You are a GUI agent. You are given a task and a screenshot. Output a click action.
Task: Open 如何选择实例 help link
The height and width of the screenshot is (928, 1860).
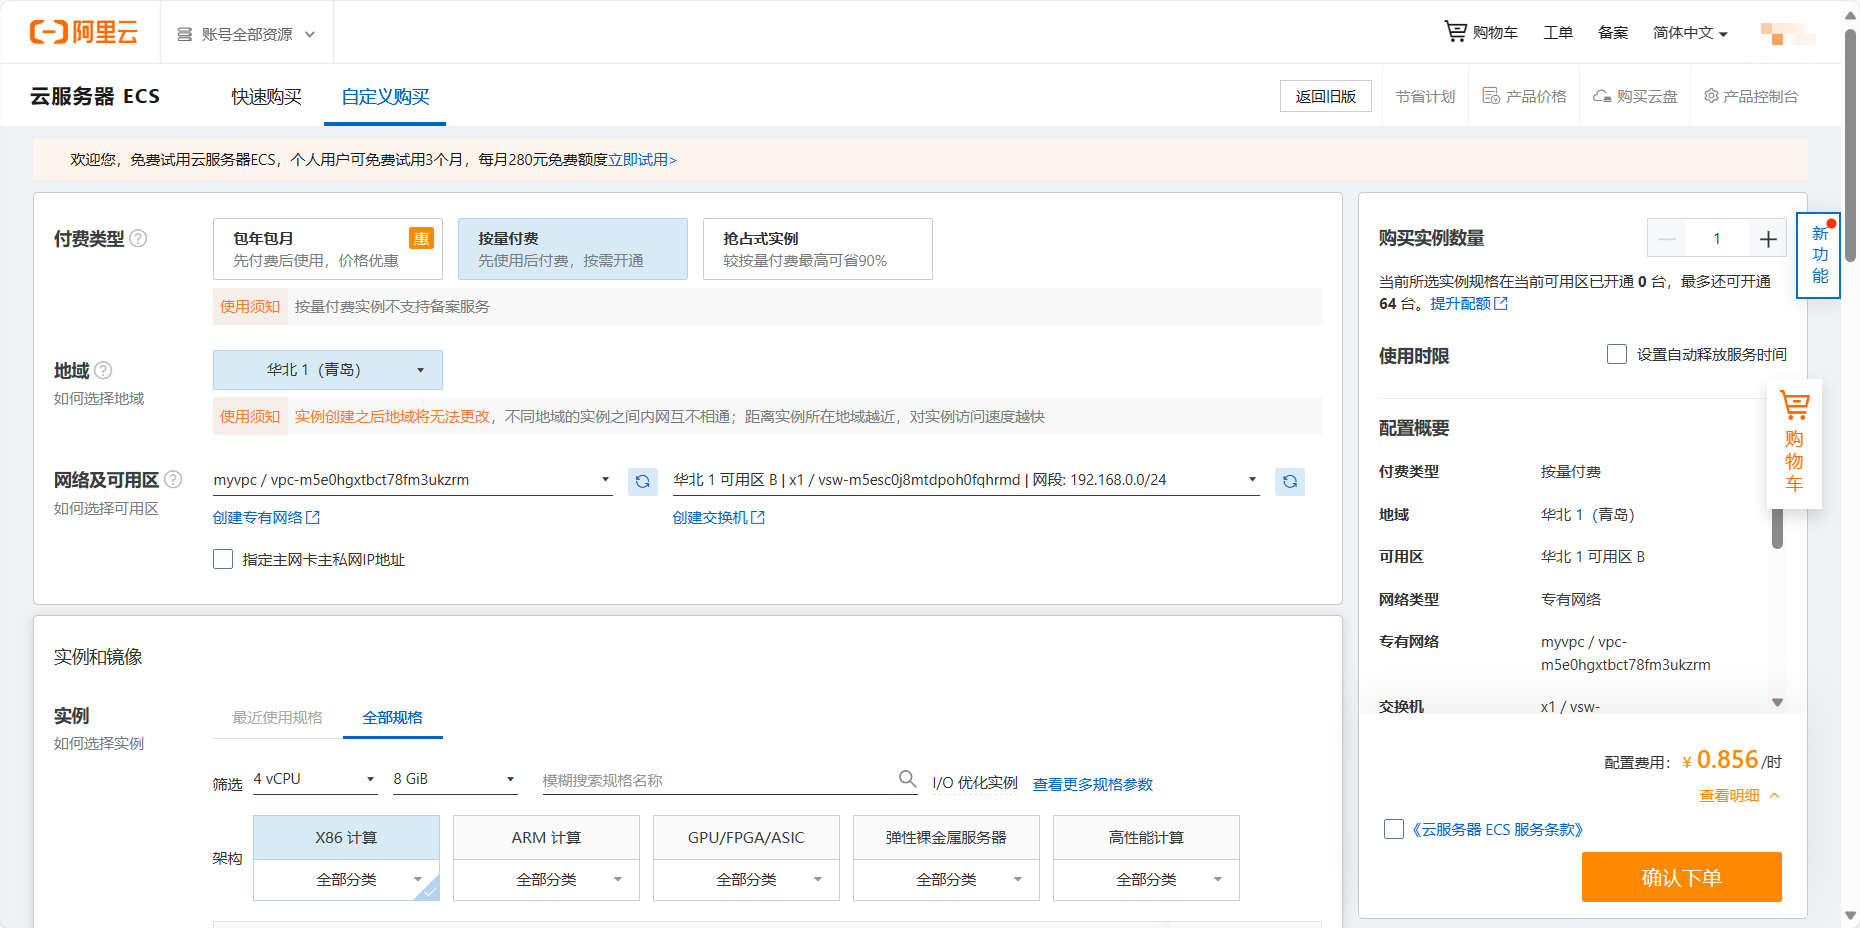tap(99, 743)
